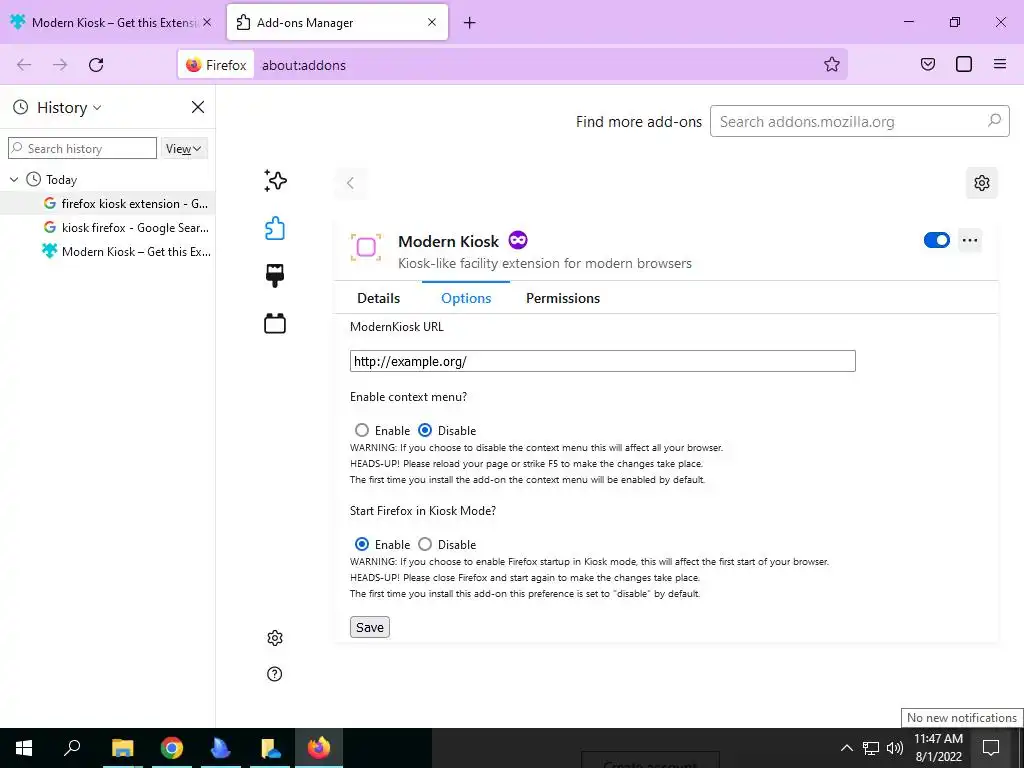The width and height of the screenshot is (1024, 768).
Task: Collapse the Today history group
Action: 14,179
